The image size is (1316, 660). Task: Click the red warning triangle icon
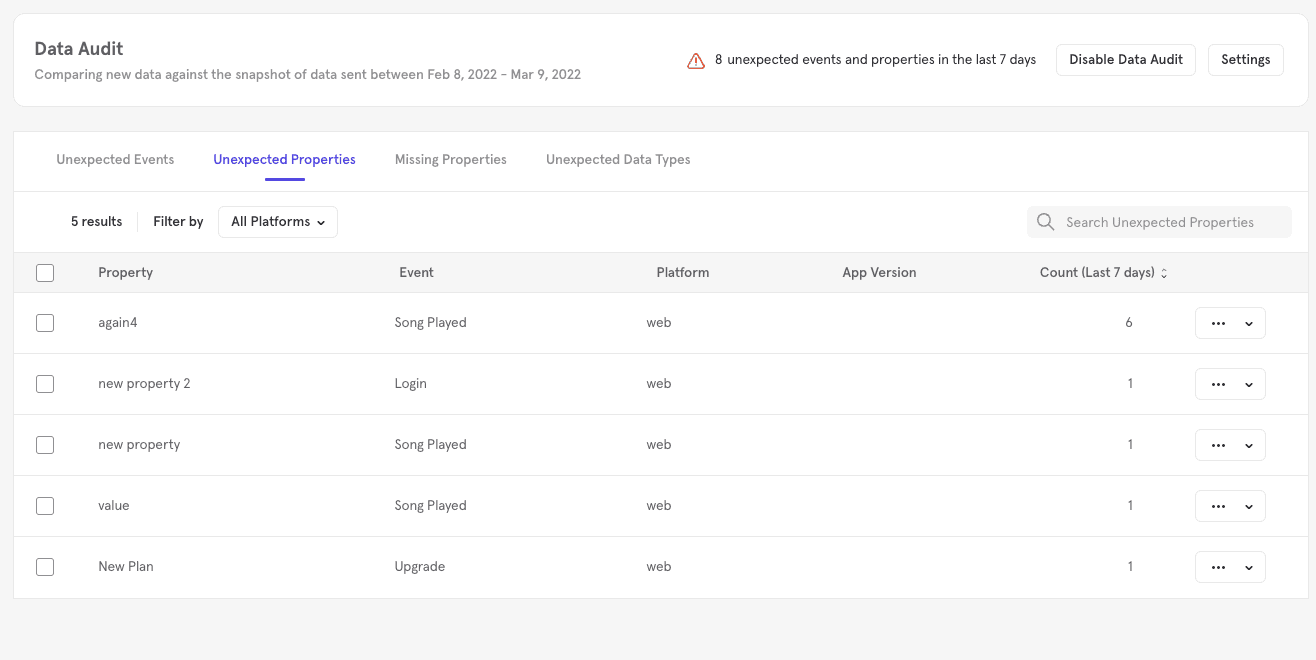[x=696, y=60]
